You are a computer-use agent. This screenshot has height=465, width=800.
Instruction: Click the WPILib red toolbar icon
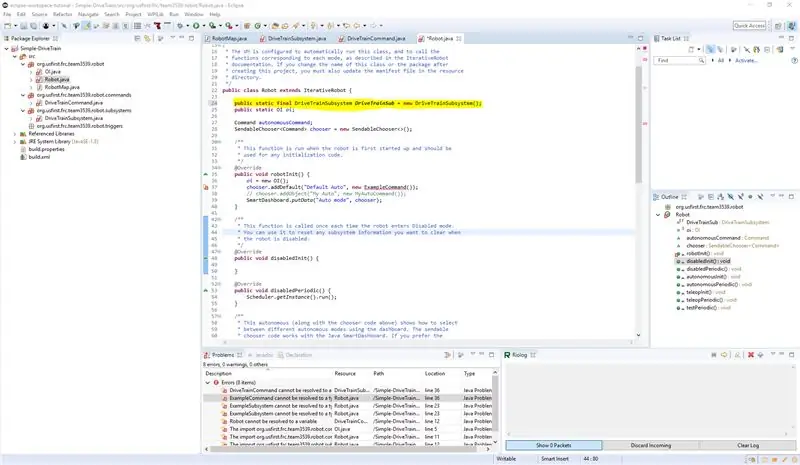click(157, 26)
